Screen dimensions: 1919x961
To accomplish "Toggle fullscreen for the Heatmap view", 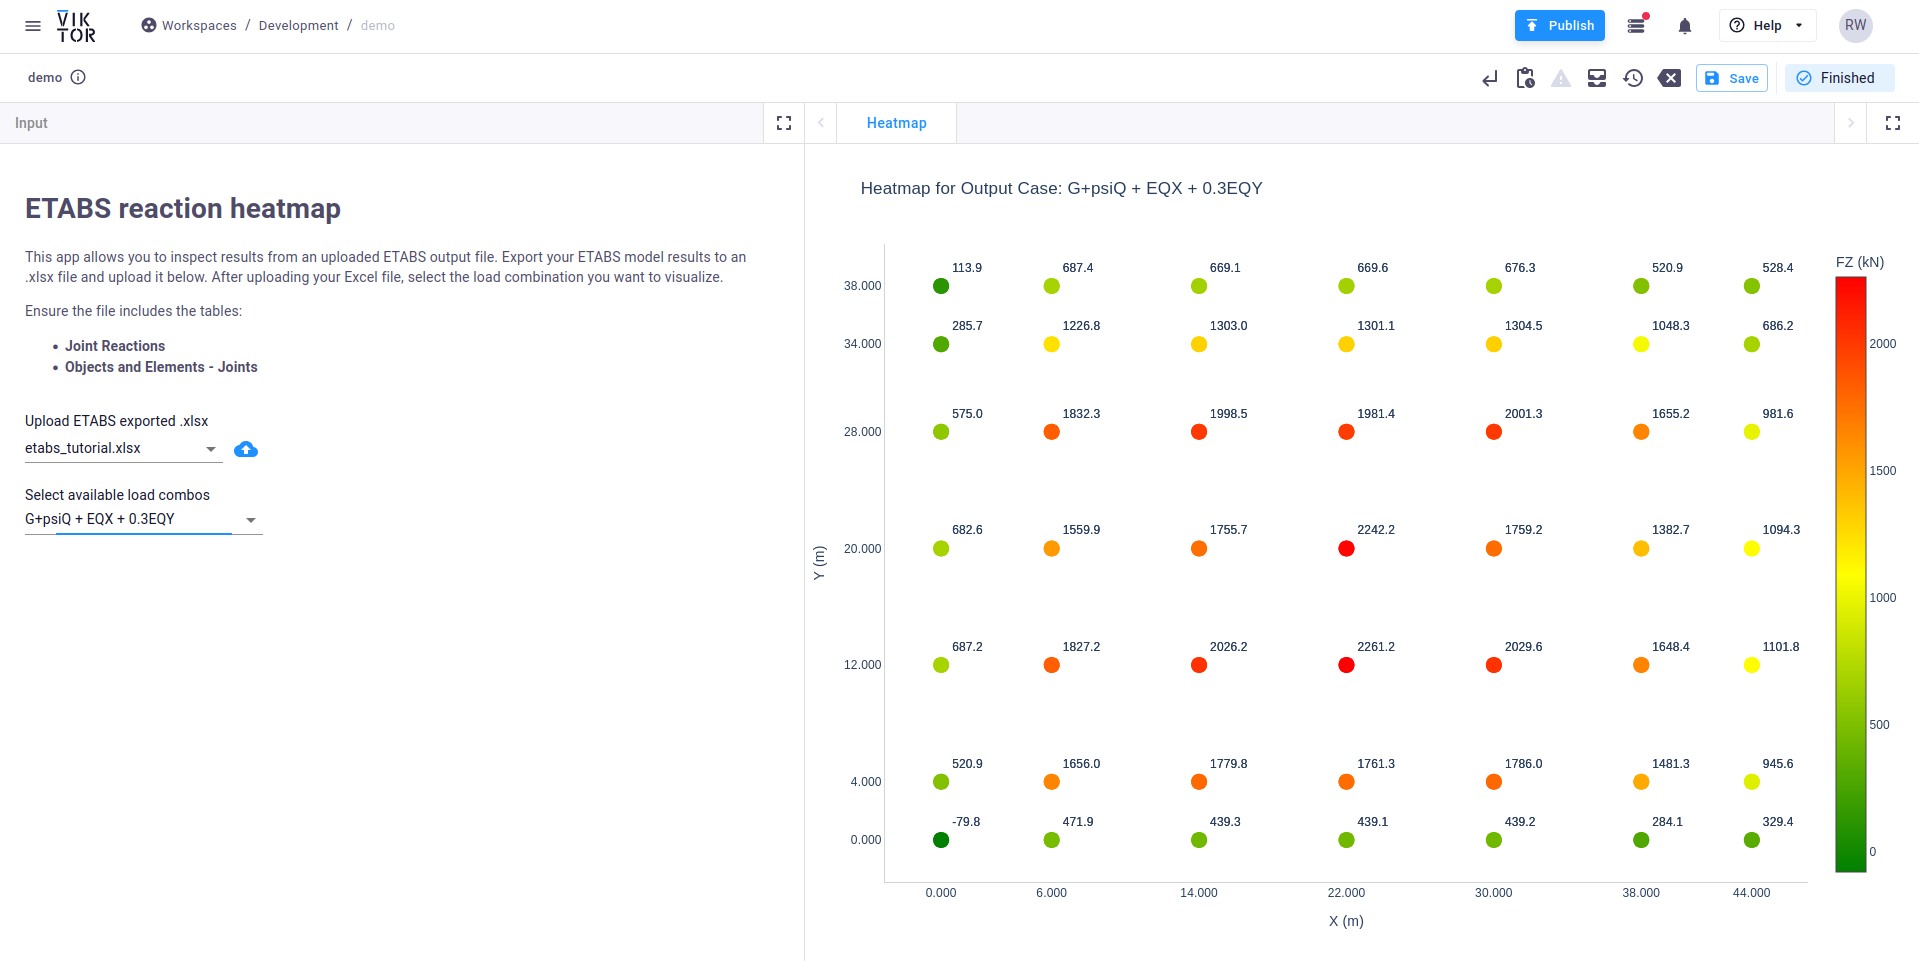I will 1892,123.
